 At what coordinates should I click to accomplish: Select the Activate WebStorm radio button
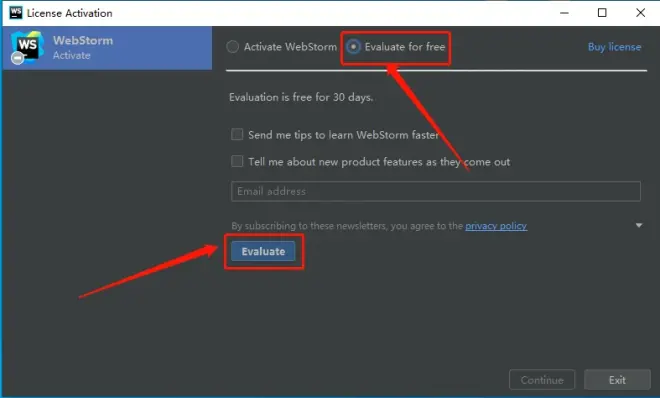[x=233, y=47]
